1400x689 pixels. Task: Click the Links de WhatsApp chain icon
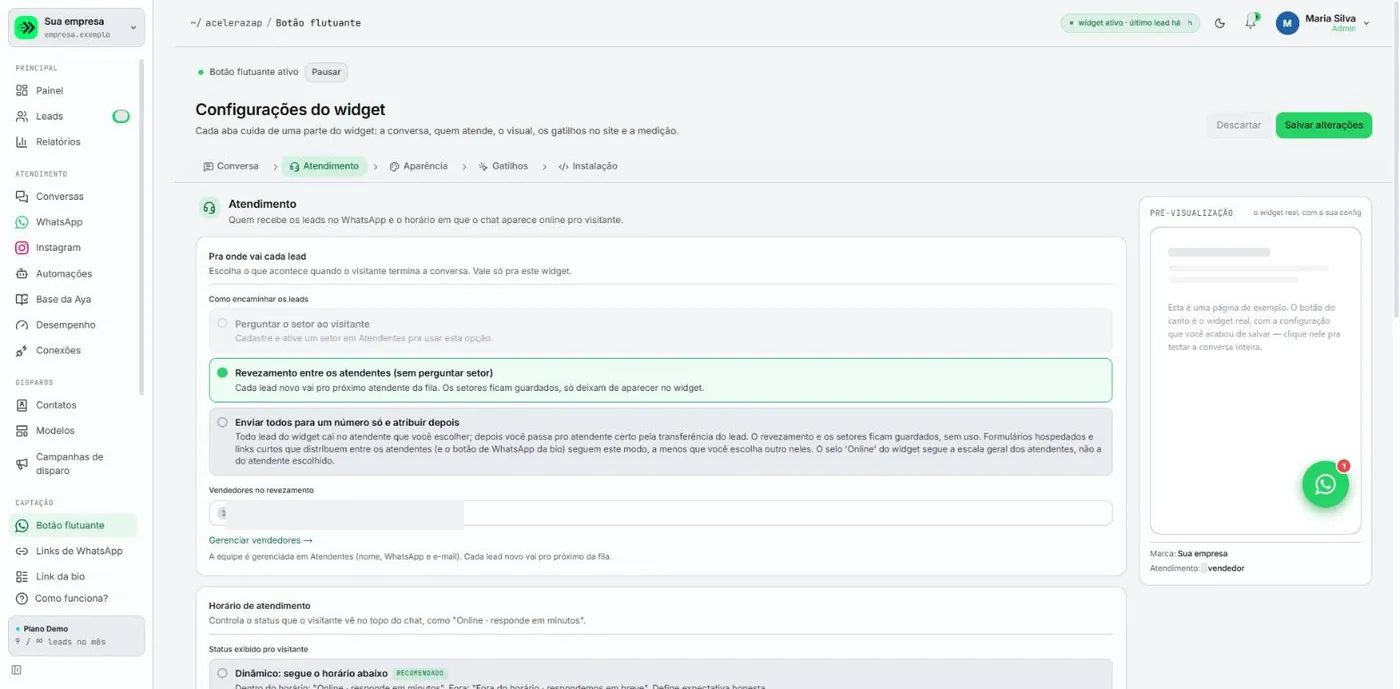22,551
